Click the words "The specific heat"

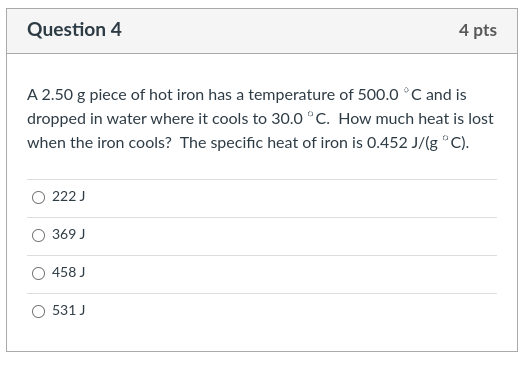239,143
